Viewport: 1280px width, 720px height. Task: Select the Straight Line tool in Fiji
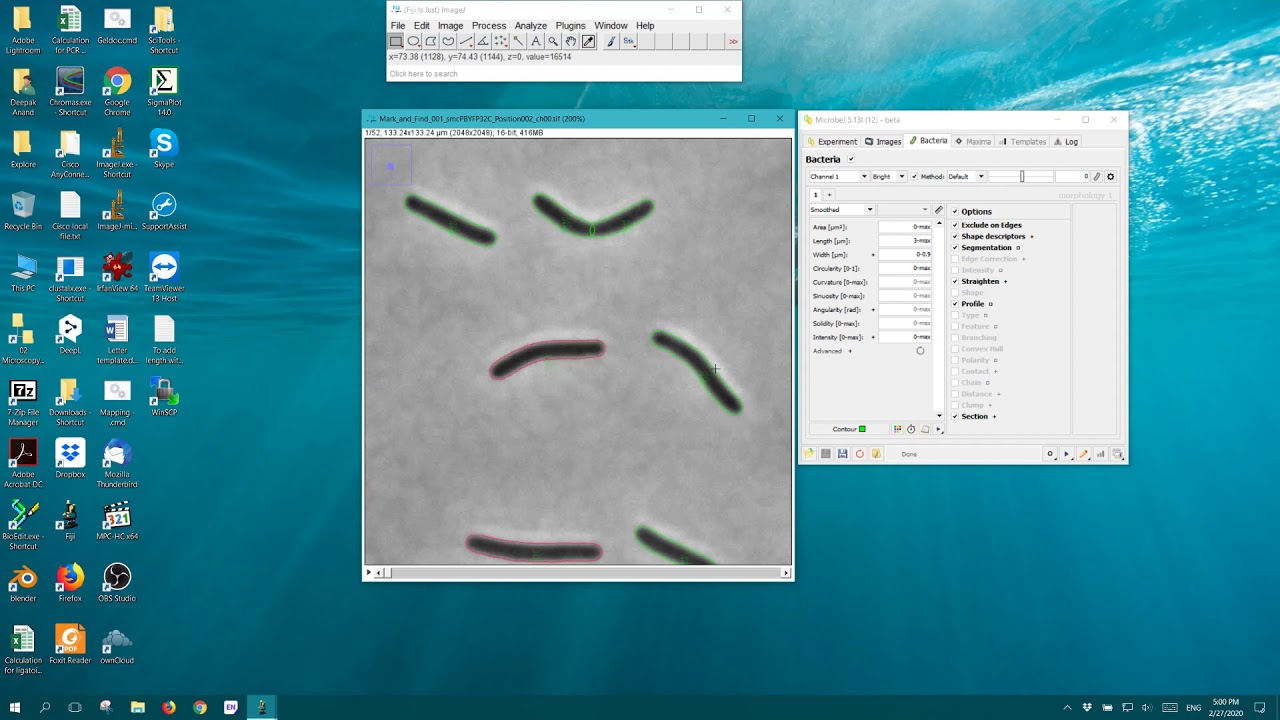coord(466,41)
